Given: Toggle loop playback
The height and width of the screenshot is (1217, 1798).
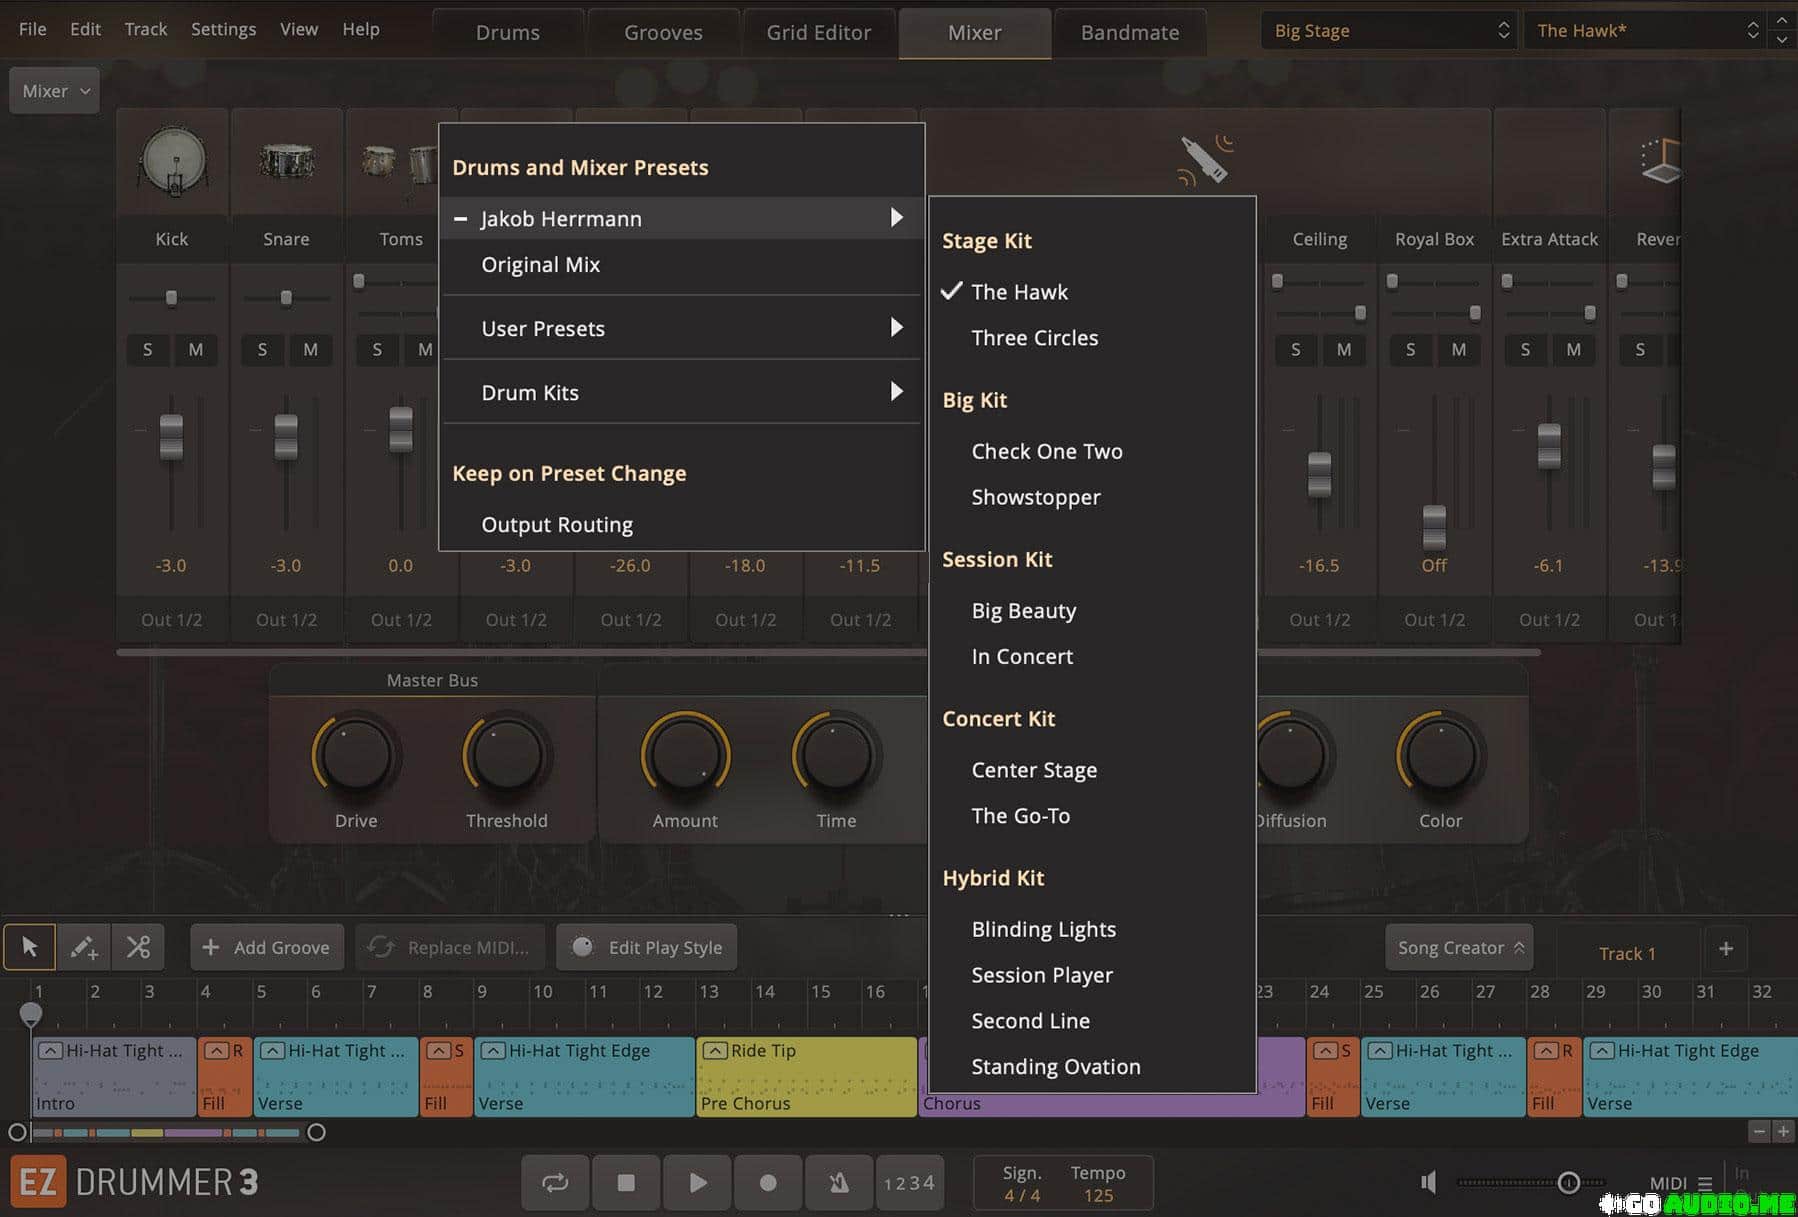Looking at the screenshot, I should point(555,1183).
